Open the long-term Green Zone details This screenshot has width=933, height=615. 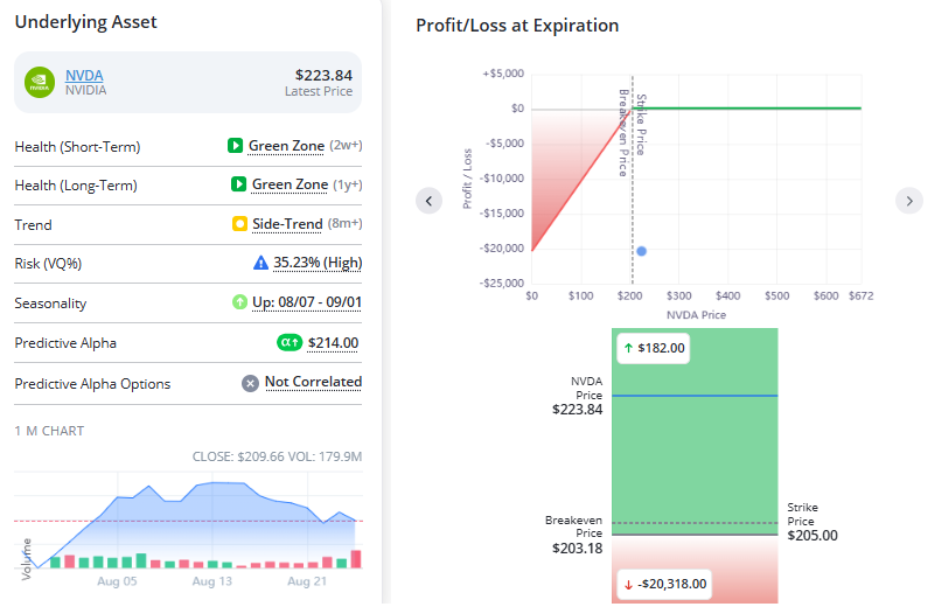coord(290,184)
